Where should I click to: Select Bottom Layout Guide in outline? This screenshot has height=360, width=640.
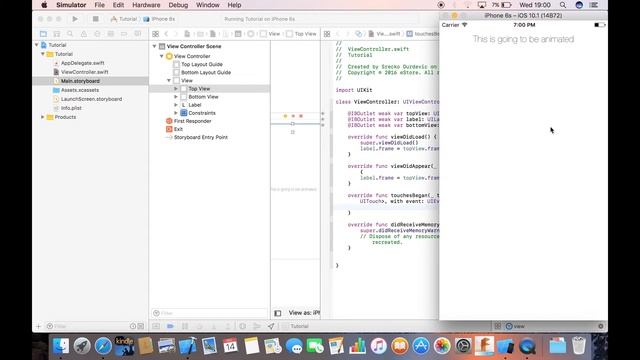(x=206, y=72)
